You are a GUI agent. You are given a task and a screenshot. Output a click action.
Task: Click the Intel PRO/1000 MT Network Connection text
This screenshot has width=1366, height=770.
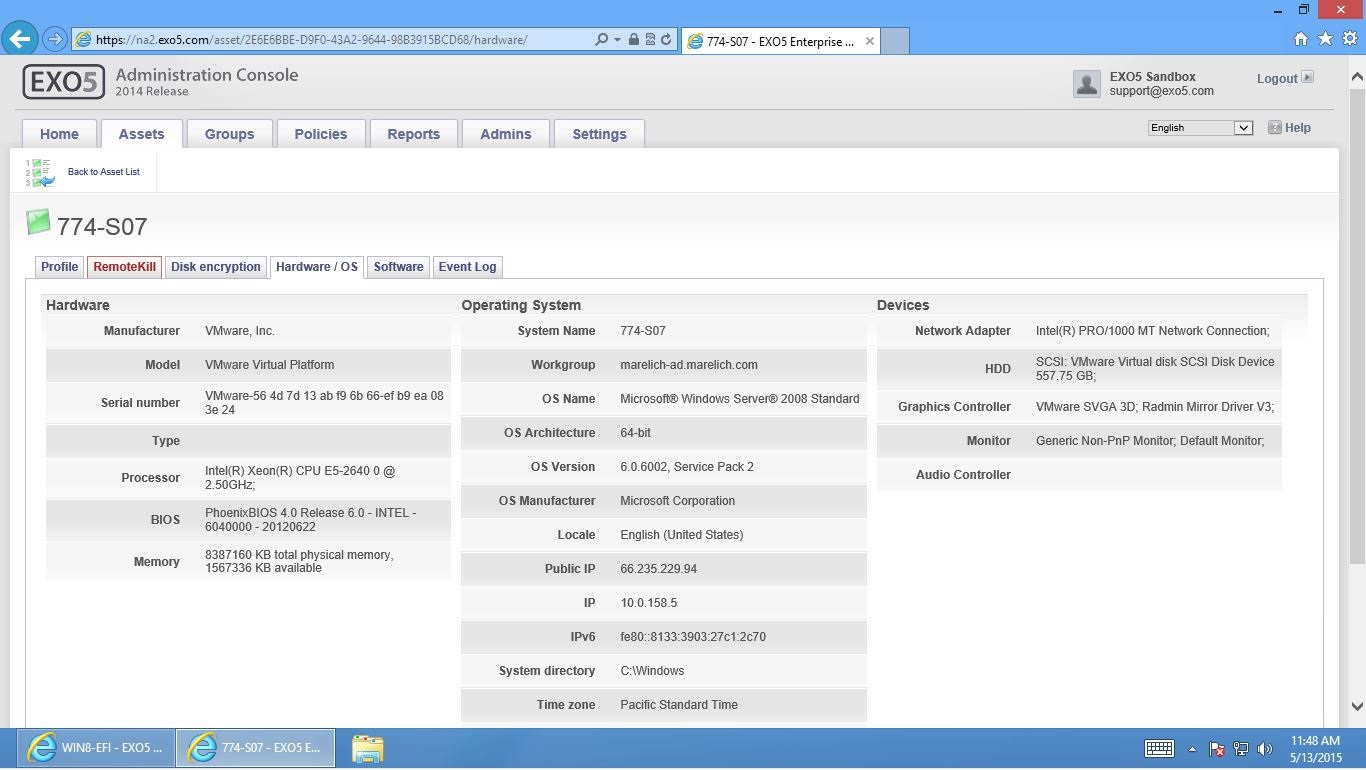point(1153,331)
